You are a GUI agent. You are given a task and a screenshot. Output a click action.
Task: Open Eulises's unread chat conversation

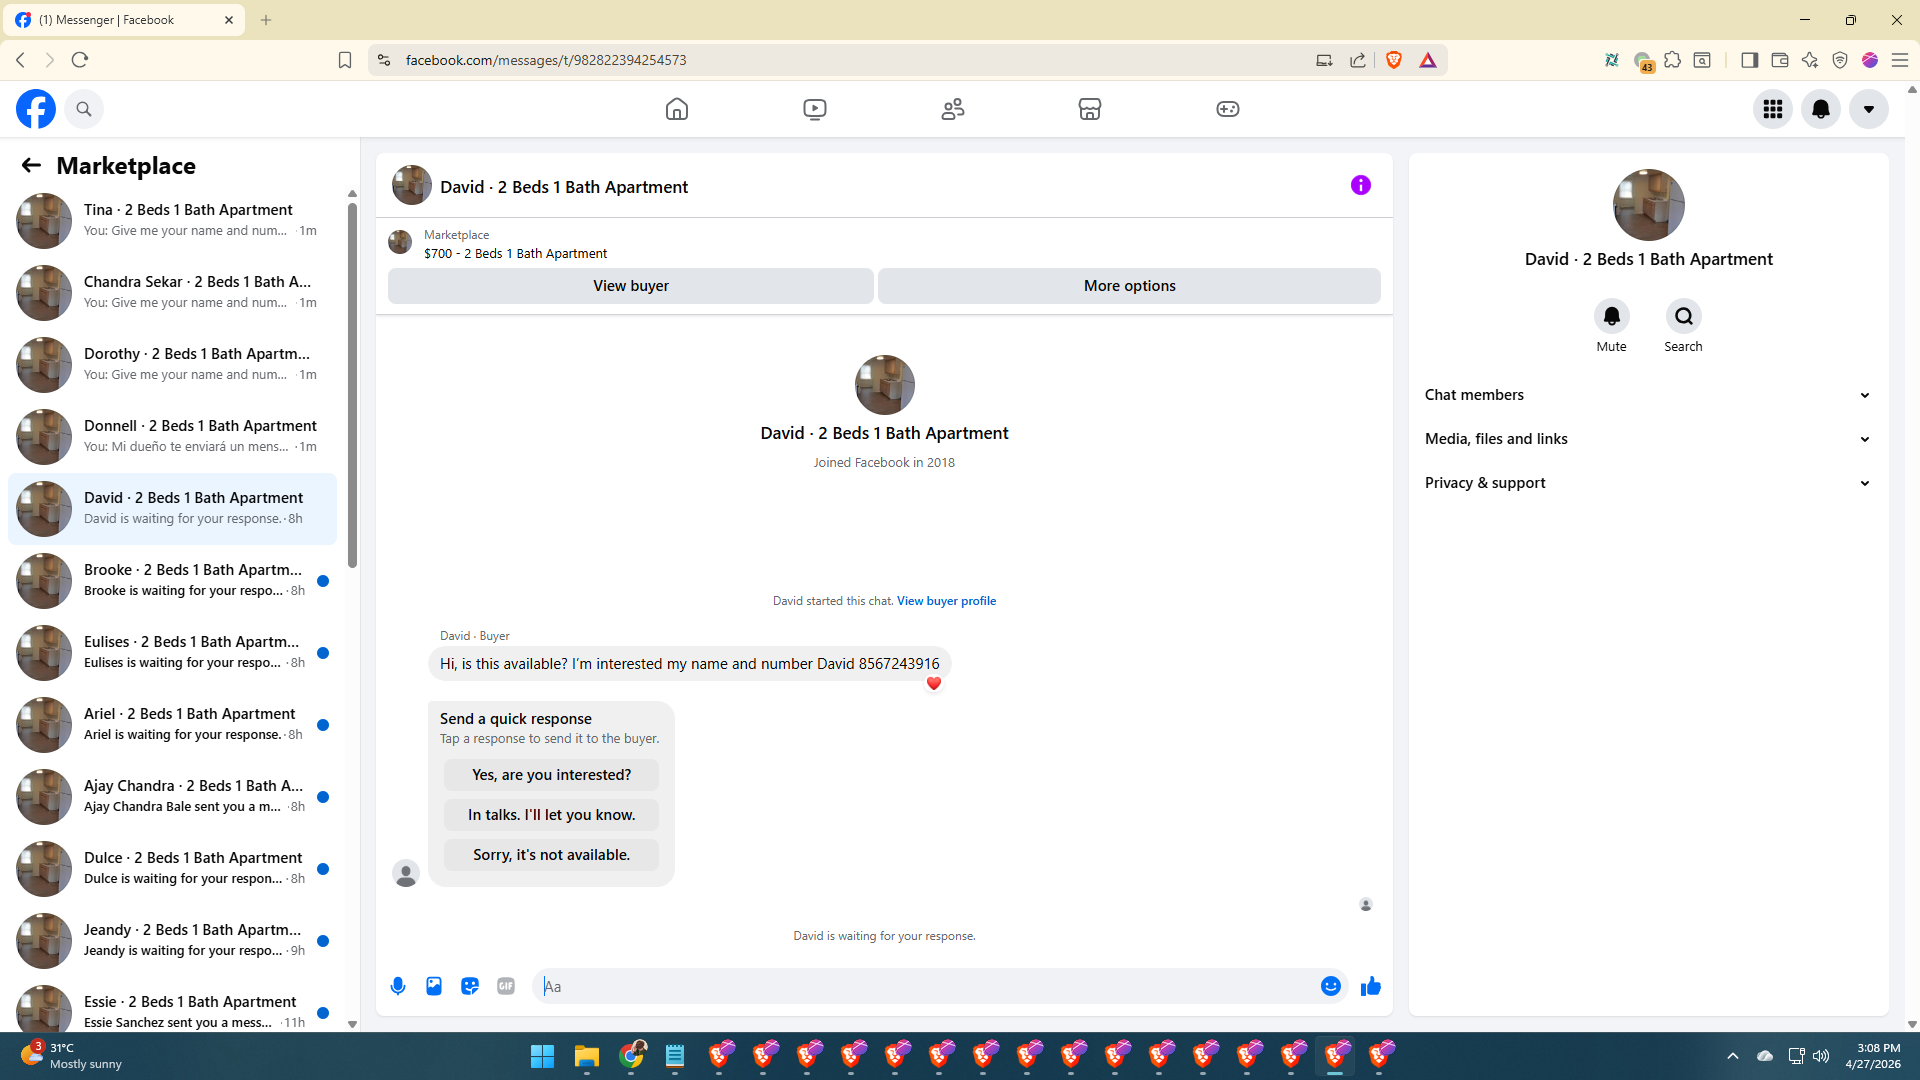172,653
